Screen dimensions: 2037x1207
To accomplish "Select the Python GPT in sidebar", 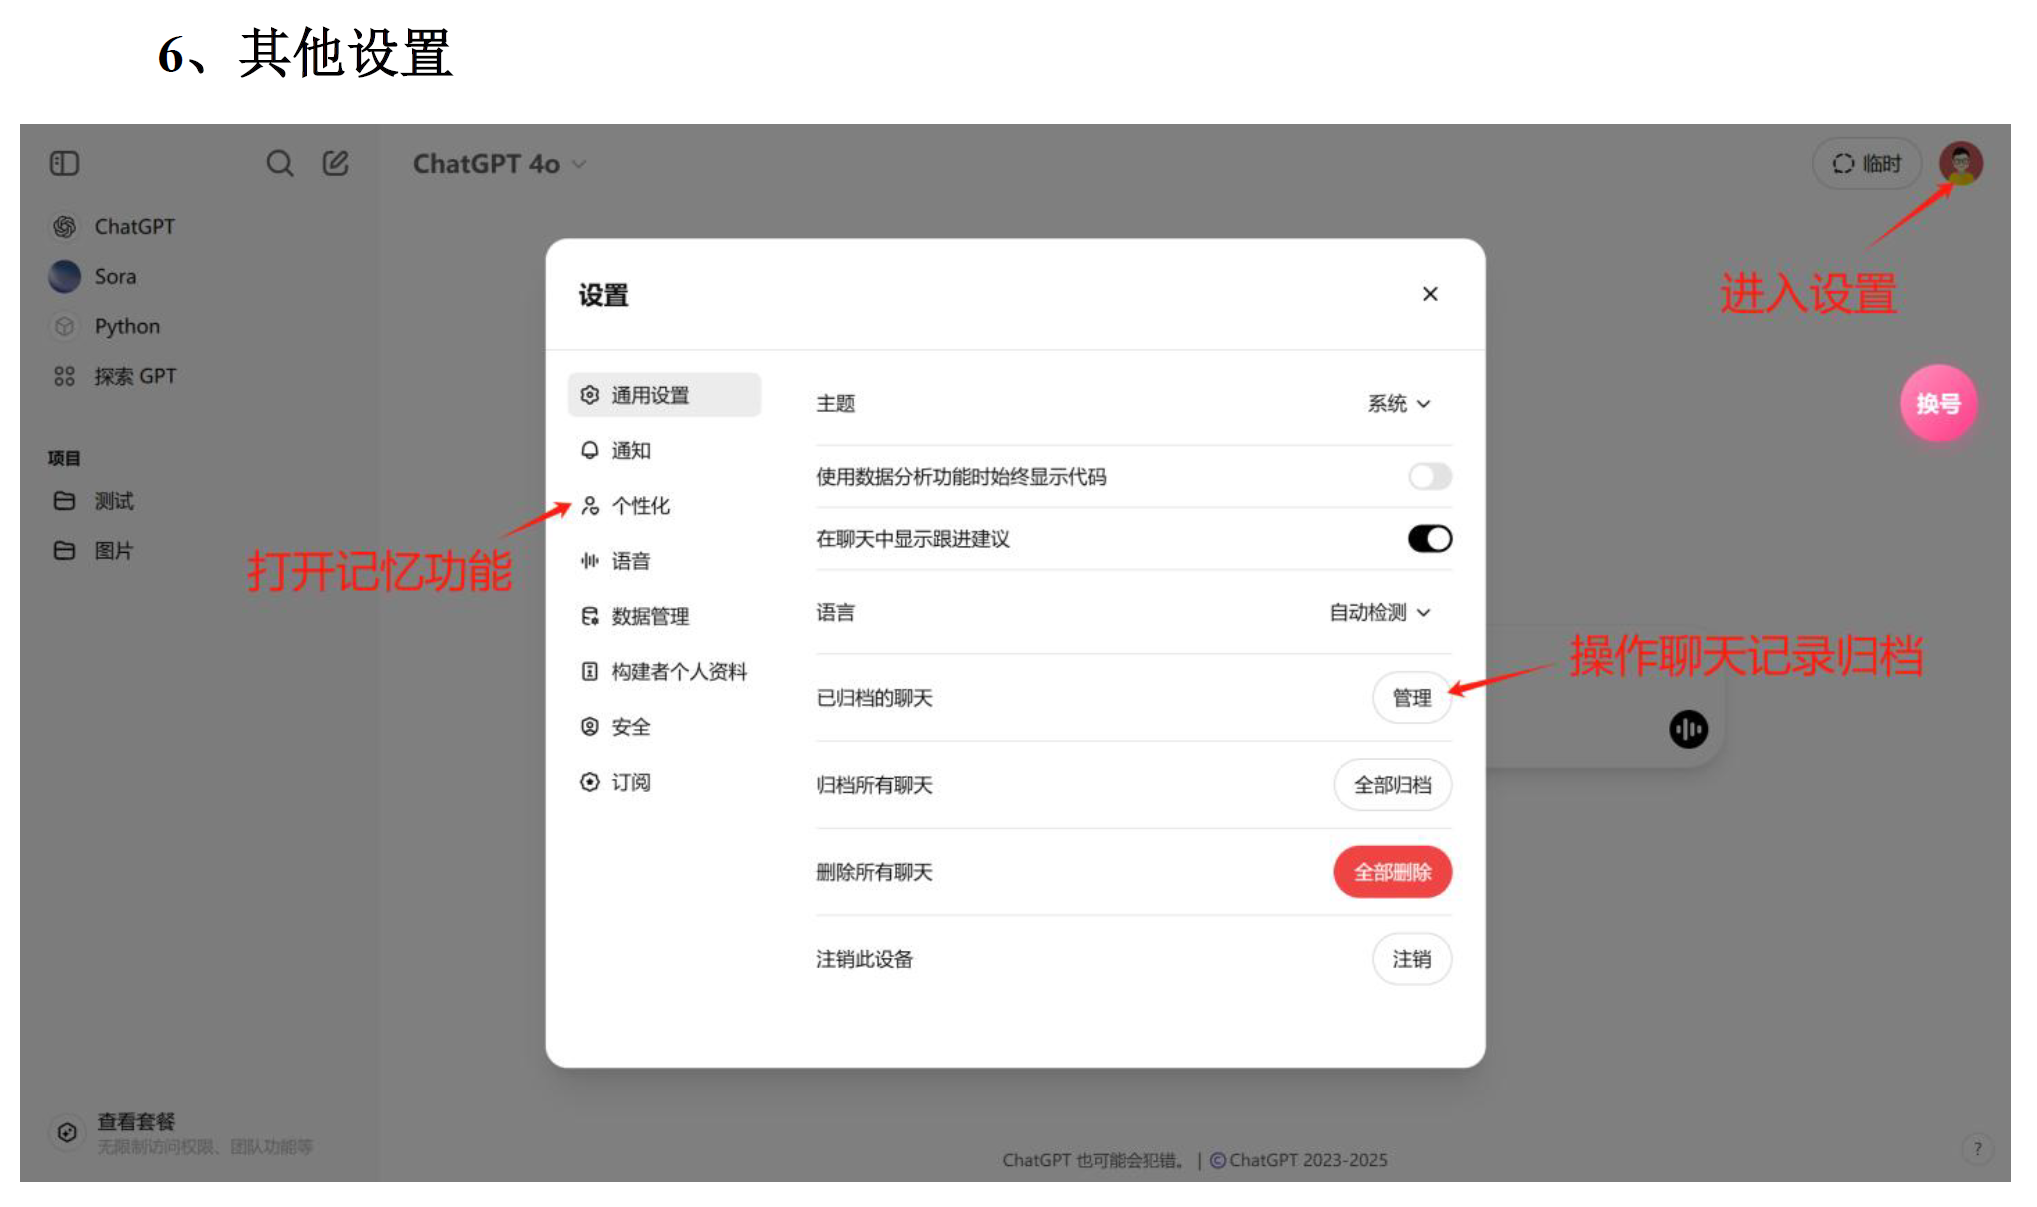I will (127, 326).
